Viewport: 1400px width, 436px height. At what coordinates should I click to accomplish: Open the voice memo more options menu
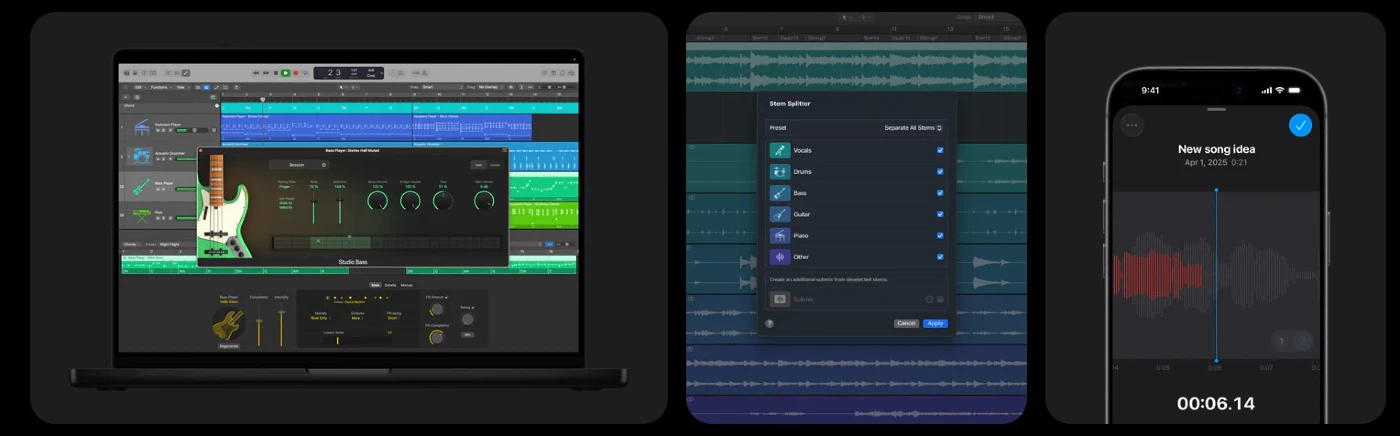click(1132, 125)
